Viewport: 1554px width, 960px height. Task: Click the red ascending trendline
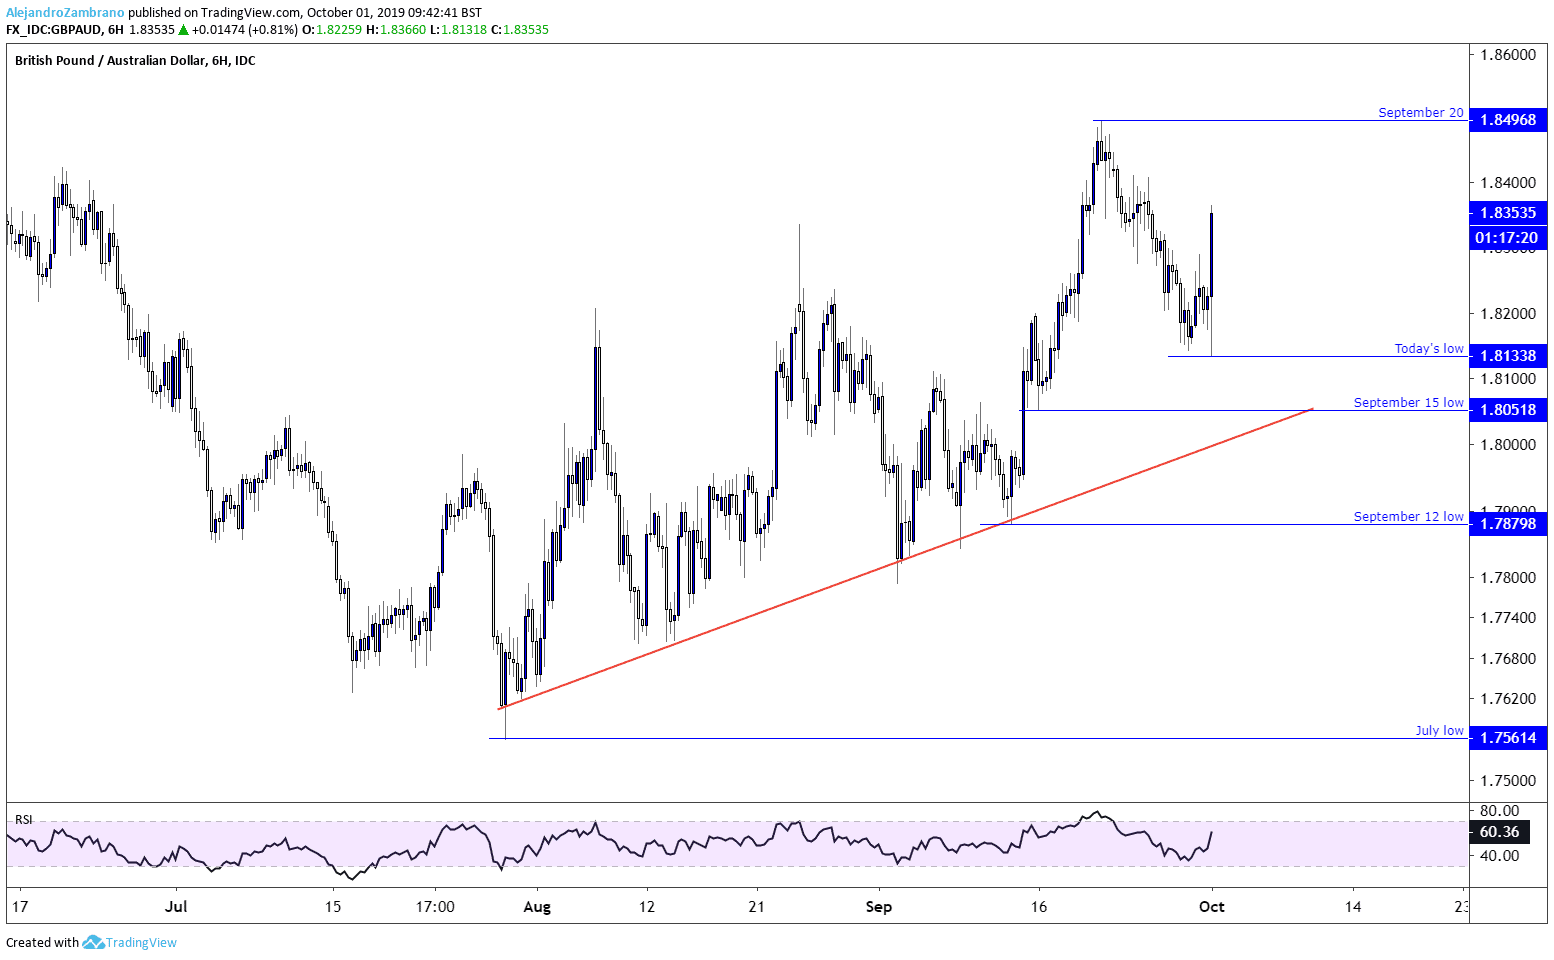[x=905, y=559]
